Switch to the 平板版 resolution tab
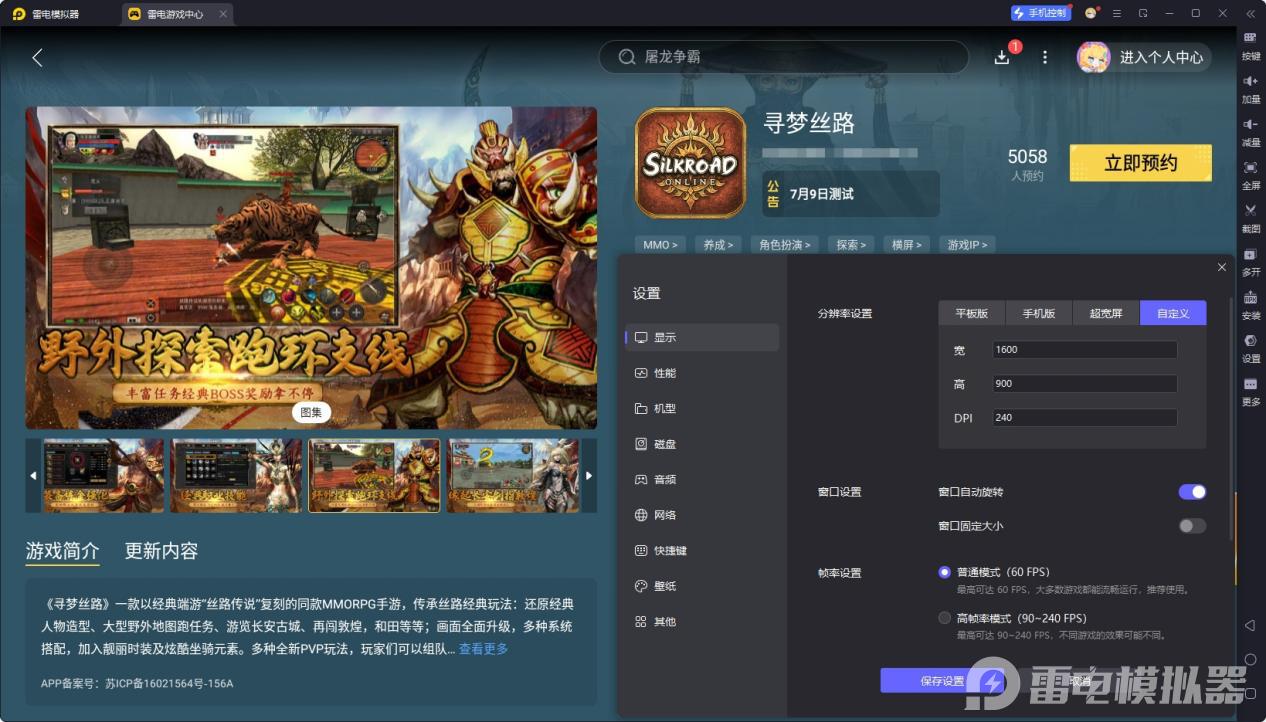 pos(972,313)
